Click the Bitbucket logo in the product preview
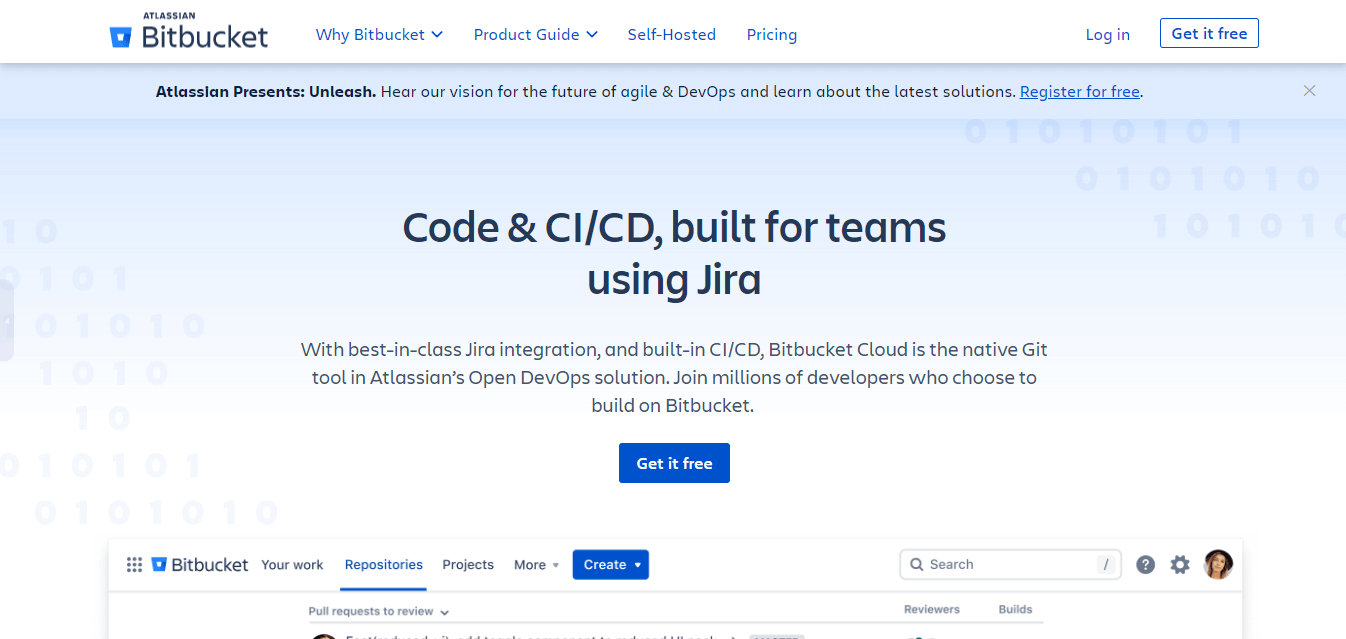The width and height of the screenshot is (1346, 639). (200, 565)
